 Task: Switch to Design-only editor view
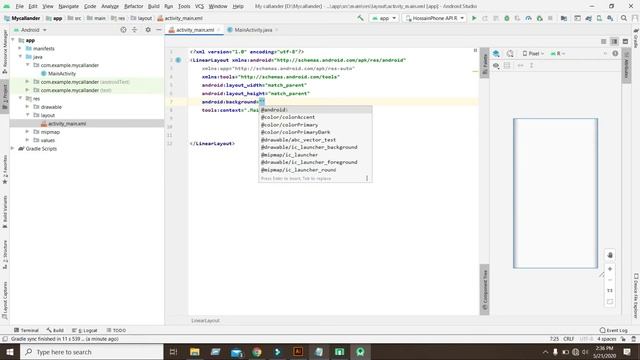(625, 41)
